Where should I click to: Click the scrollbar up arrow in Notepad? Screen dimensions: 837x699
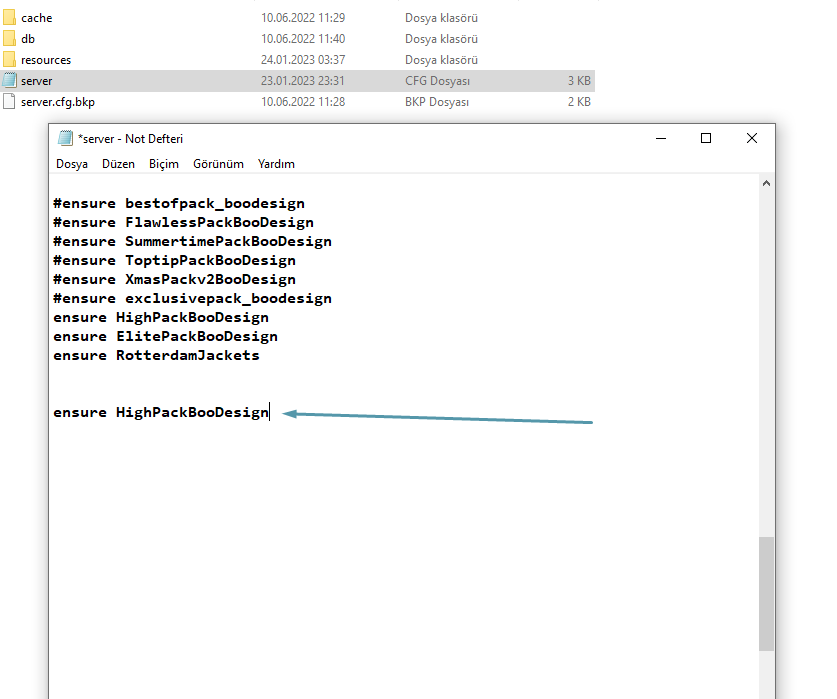766,184
